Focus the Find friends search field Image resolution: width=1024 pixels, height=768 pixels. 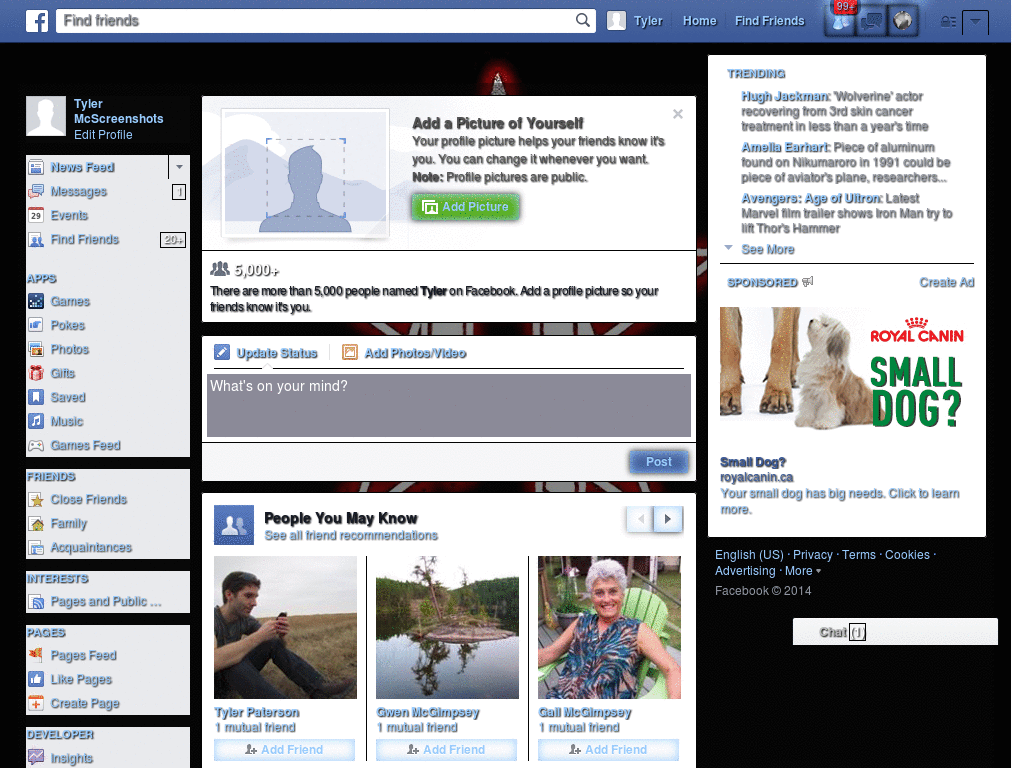(x=317, y=21)
